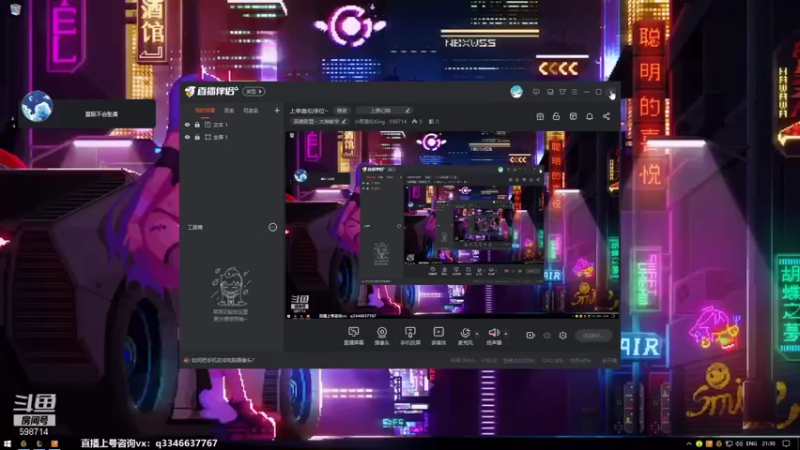Open gift box icon in info bar
This screenshot has width=800, height=450.
pyautogui.click(x=540, y=116)
